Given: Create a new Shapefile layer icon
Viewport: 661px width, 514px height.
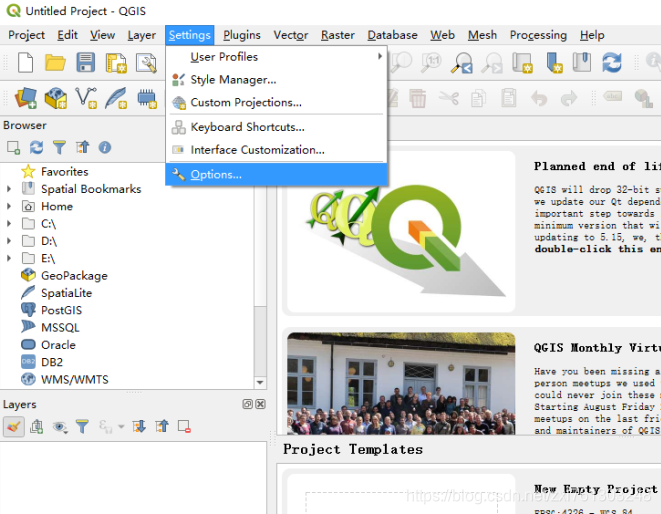Looking at the screenshot, I should click(x=86, y=98).
